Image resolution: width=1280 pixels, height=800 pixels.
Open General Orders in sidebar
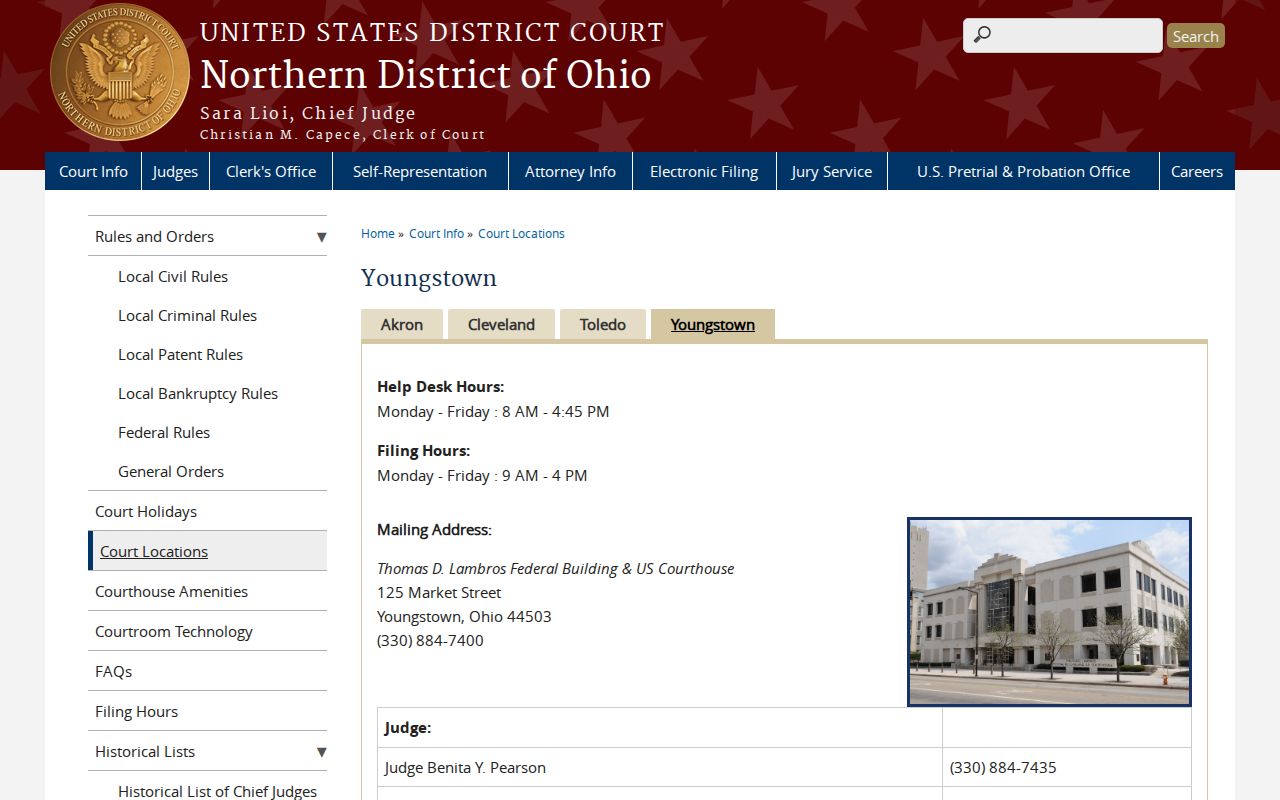pyautogui.click(x=171, y=471)
